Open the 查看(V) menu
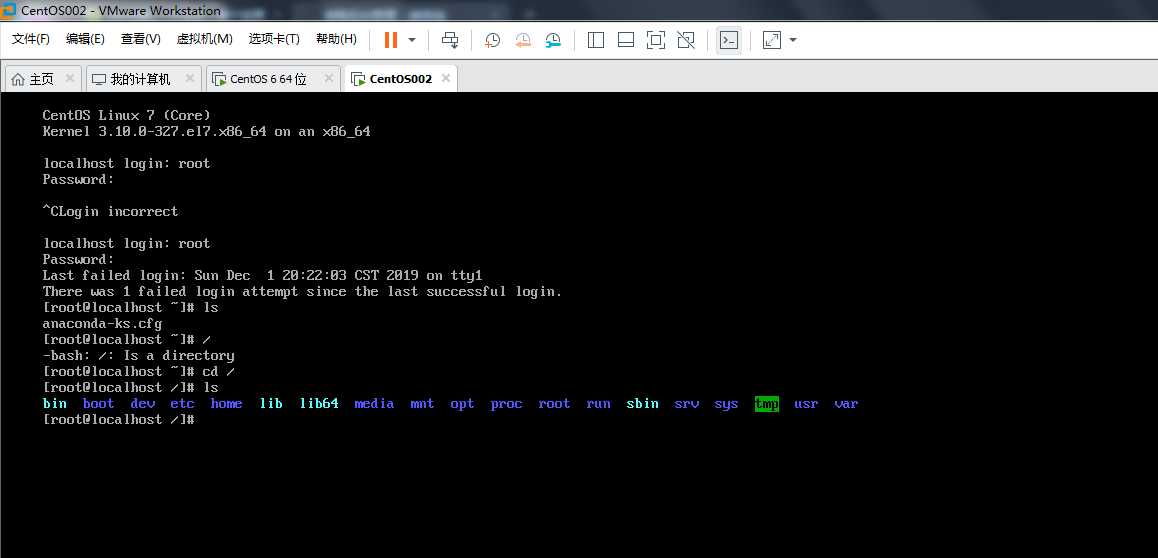The image size is (1158, 558). click(x=140, y=39)
